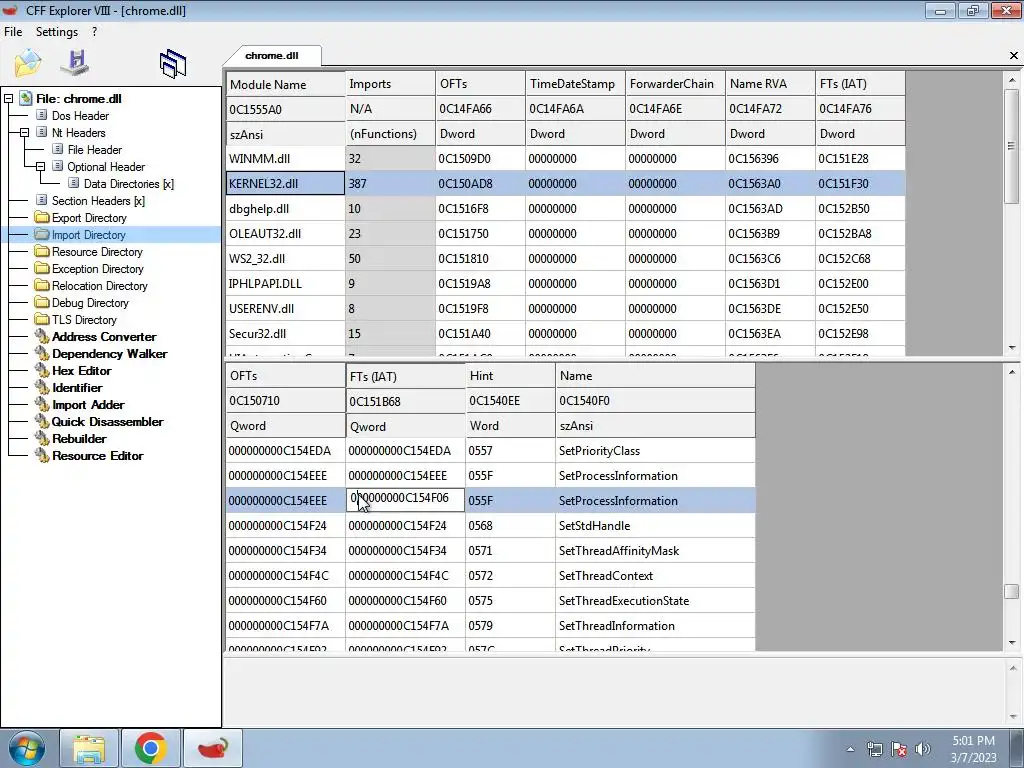
Task: Open Windows Start menu orb
Action: click(x=27, y=748)
